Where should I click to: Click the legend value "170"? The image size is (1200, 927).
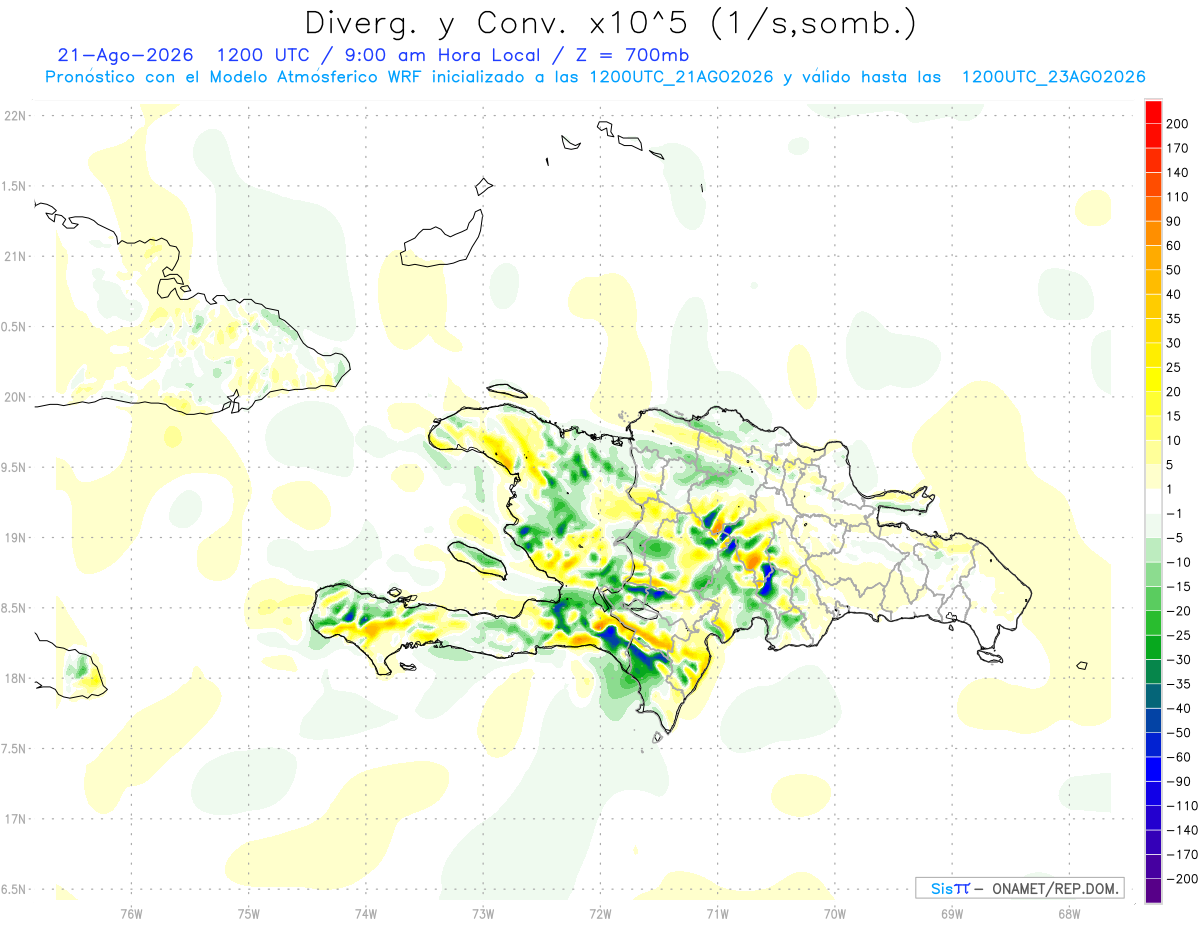coord(1177,148)
